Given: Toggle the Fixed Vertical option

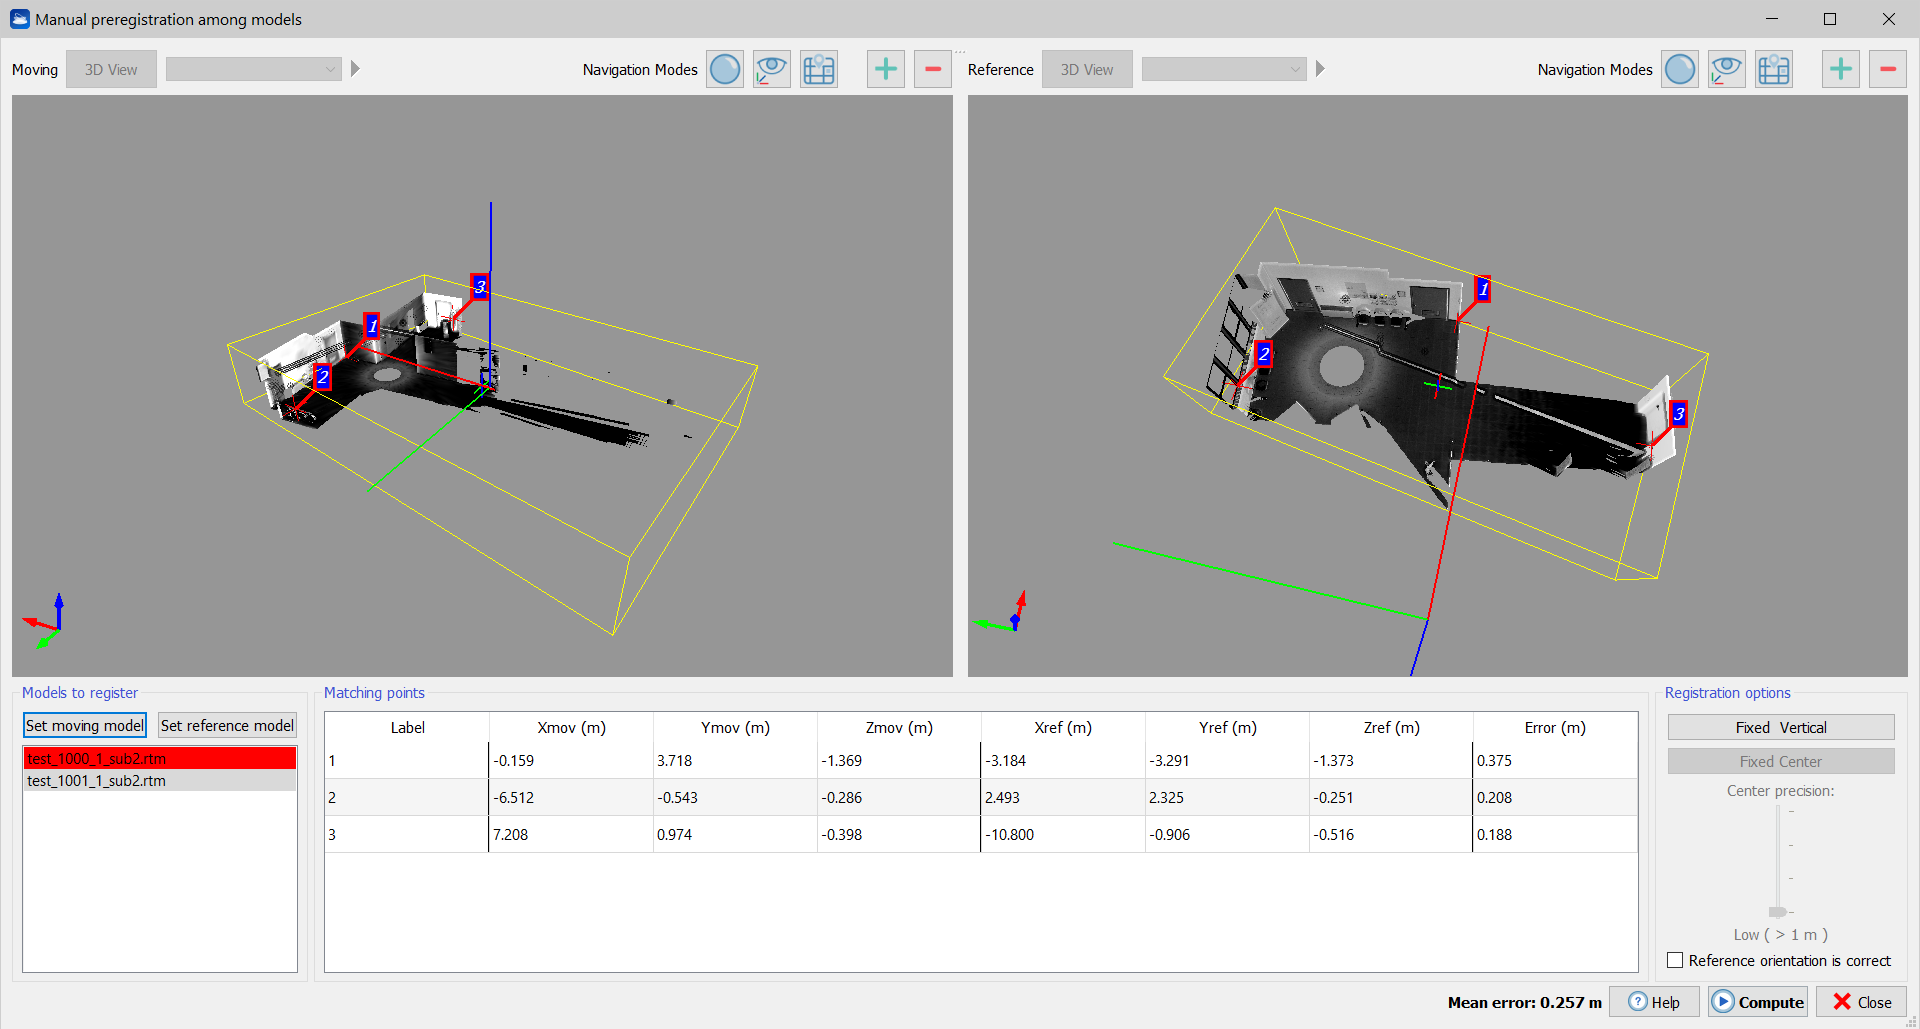Looking at the screenshot, I should (x=1780, y=728).
